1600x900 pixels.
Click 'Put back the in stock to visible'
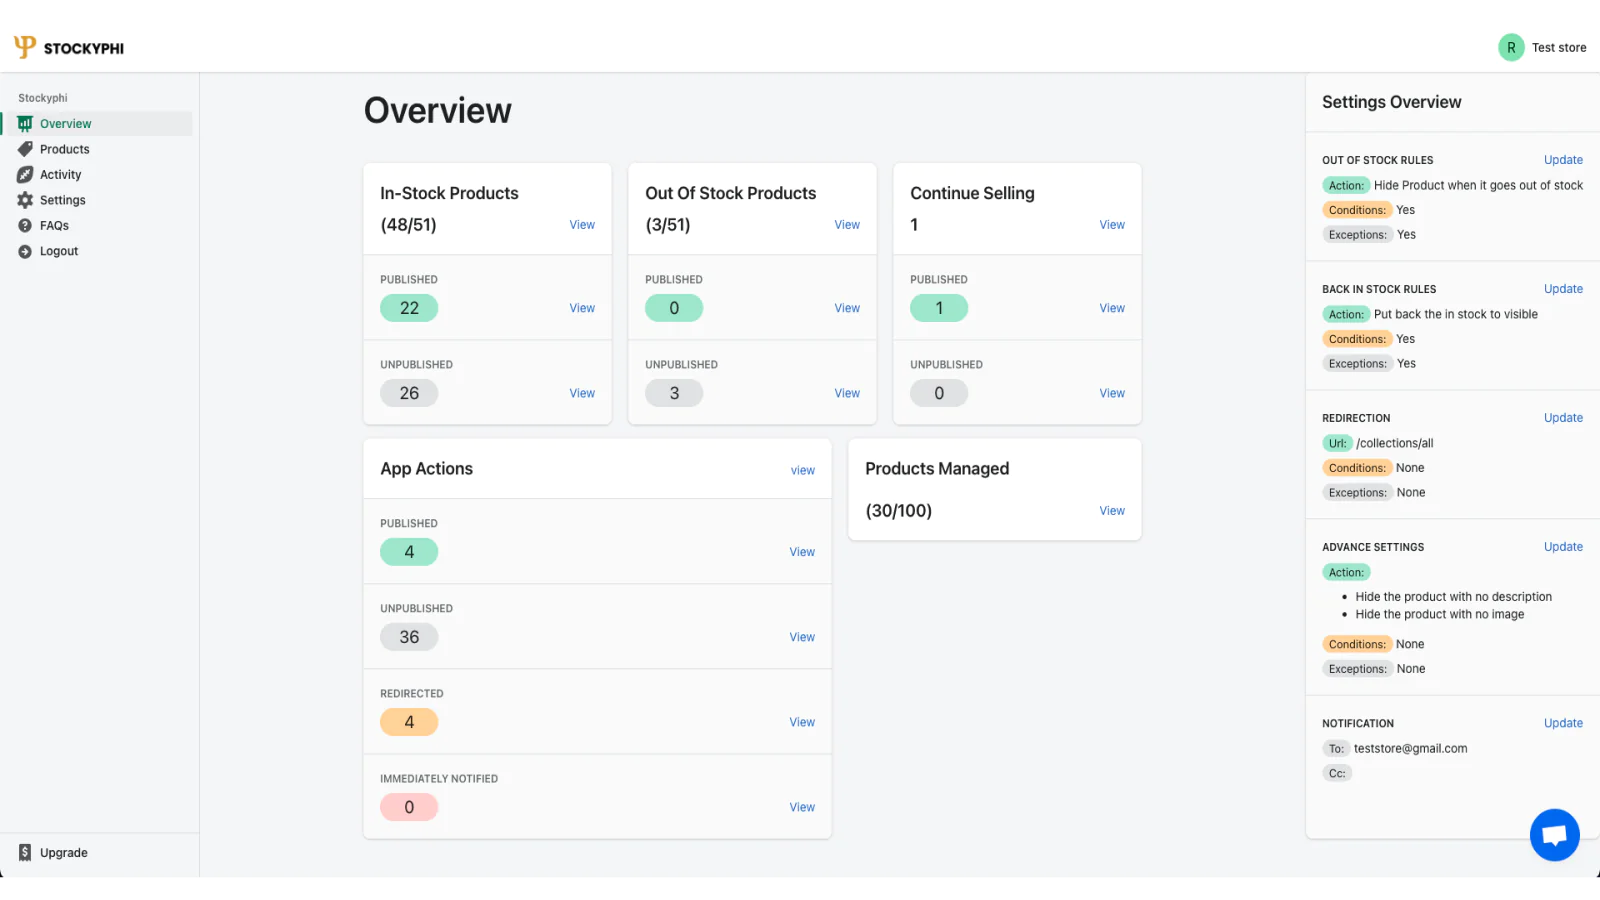click(x=1455, y=314)
